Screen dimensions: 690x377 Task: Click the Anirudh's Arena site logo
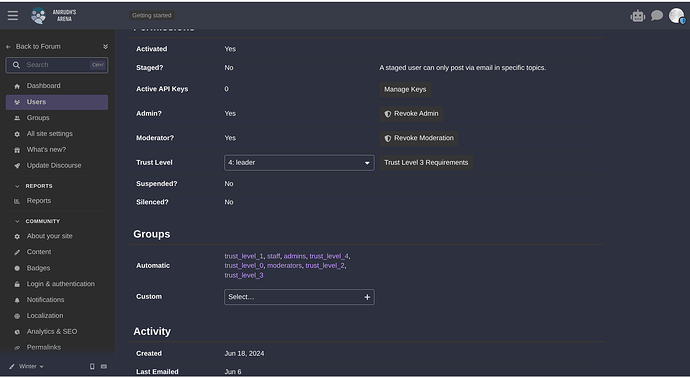tap(54, 16)
